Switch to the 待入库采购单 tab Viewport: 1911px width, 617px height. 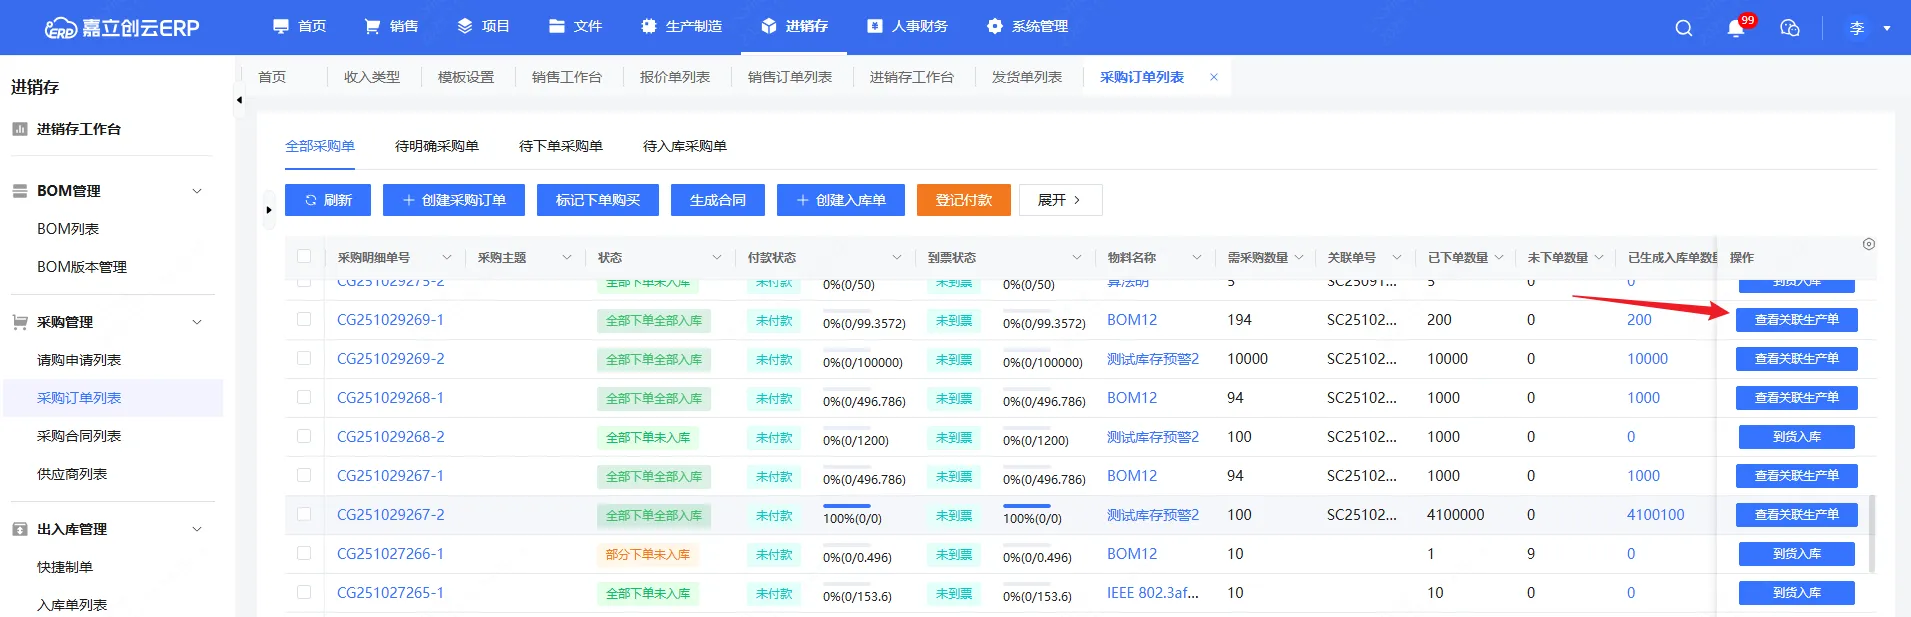tap(684, 146)
